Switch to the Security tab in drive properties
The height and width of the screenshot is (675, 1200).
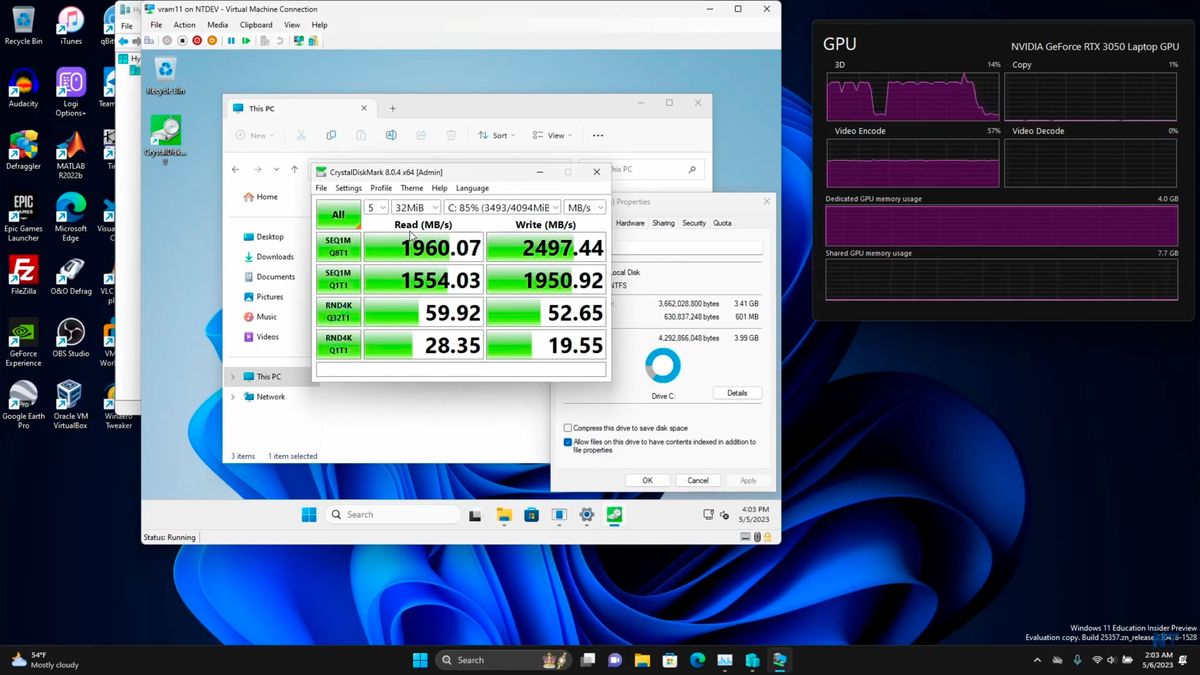coord(694,223)
